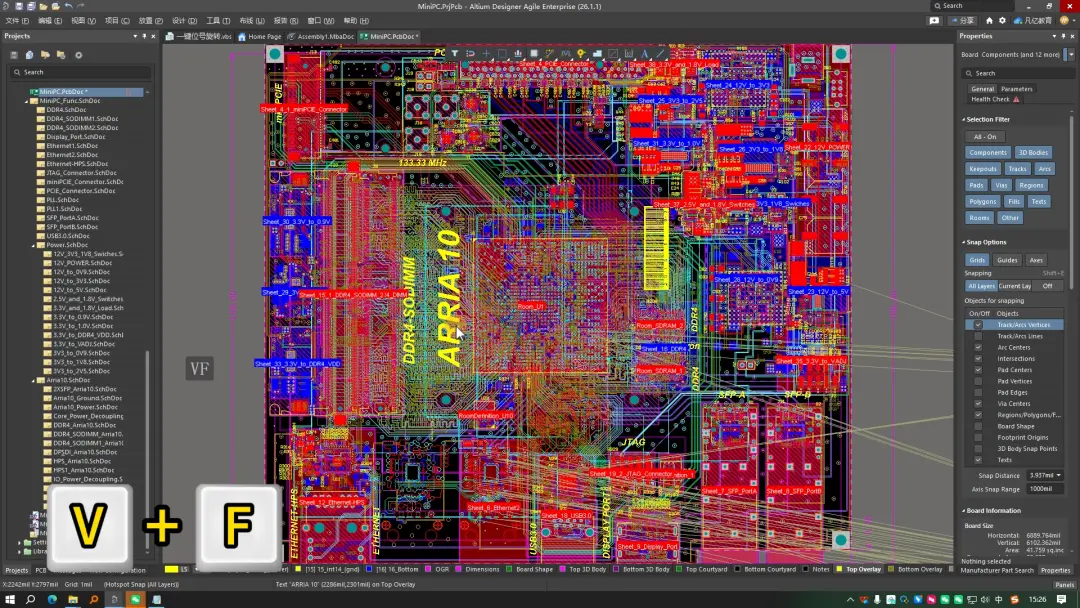Click the All - On filter button
Screen dimensions: 1080x608
click(x=985, y=136)
